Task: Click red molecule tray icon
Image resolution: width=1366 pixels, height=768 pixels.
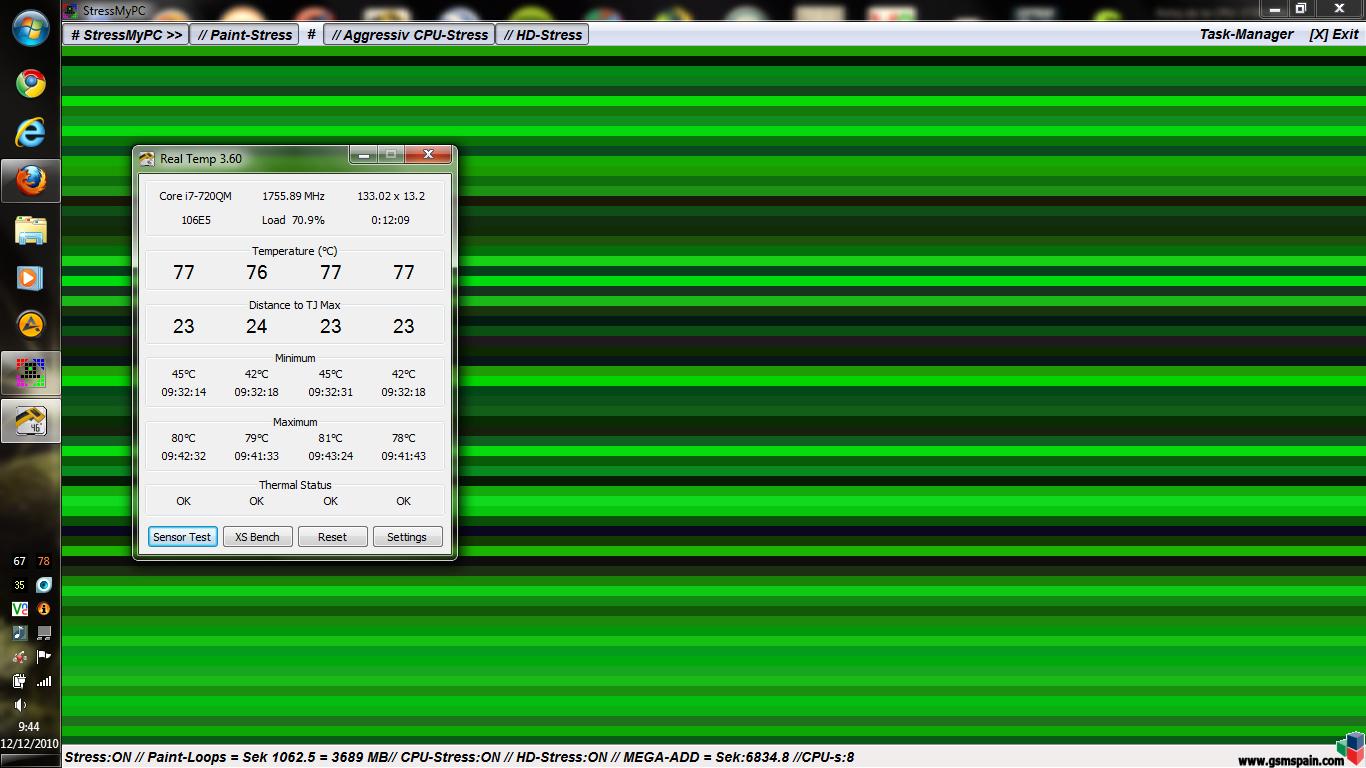Action: click(19, 657)
